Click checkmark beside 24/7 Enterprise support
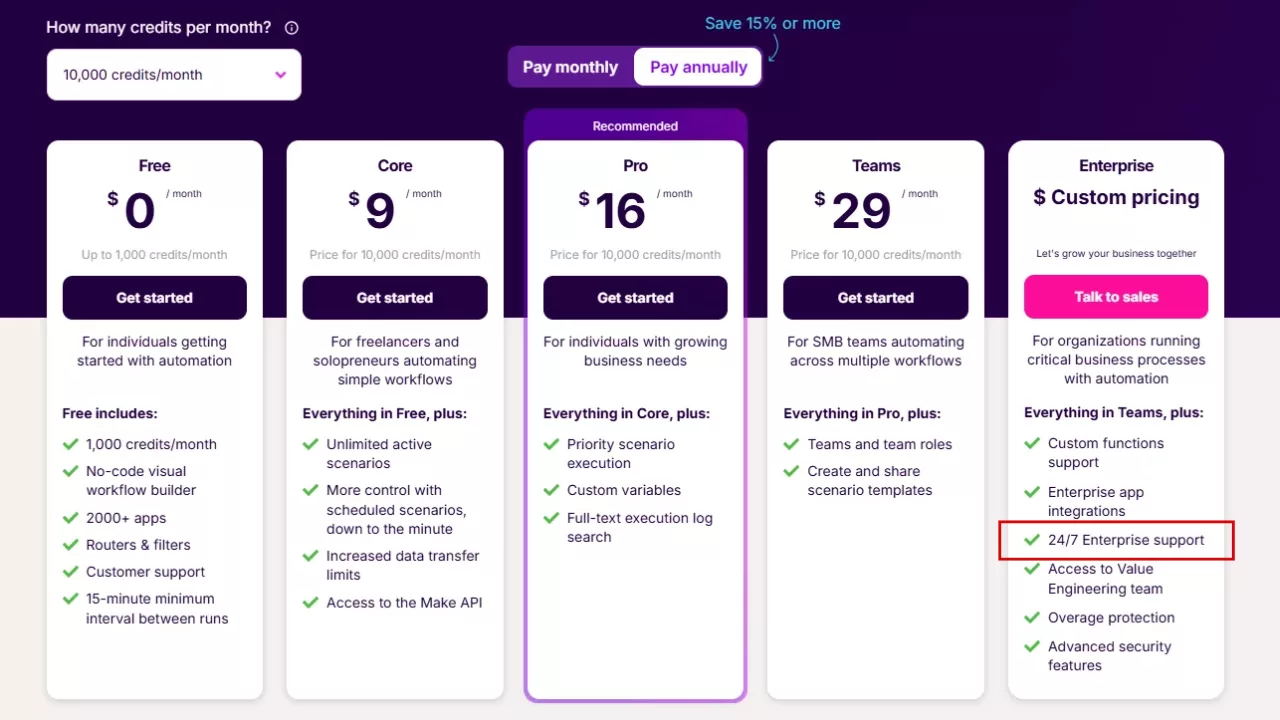 pos(1032,540)
